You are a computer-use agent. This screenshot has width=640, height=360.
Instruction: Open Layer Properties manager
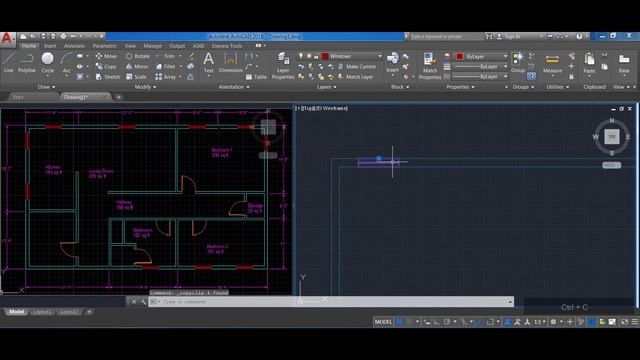click(x=283, y=65)
